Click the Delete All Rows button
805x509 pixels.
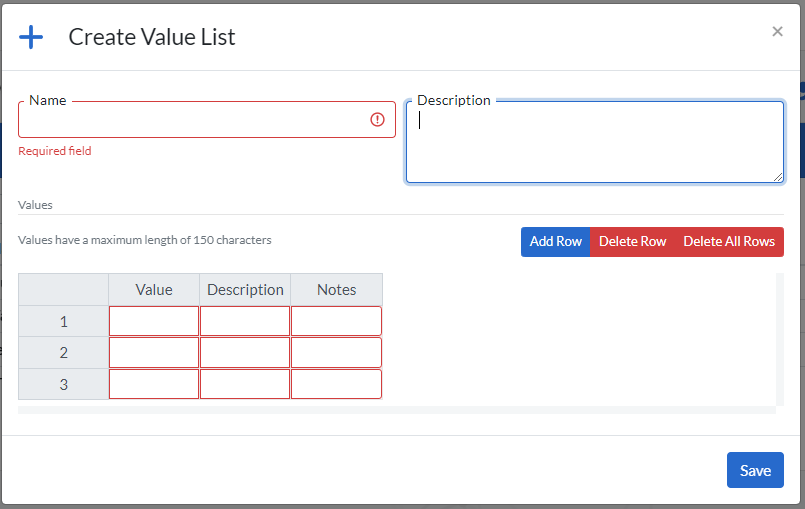(x=728, y=242)
